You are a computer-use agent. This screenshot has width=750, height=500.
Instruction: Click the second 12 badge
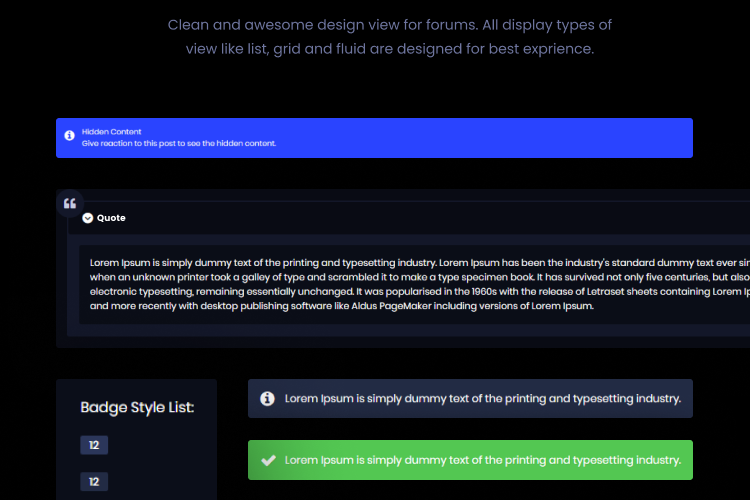[94, 482]
